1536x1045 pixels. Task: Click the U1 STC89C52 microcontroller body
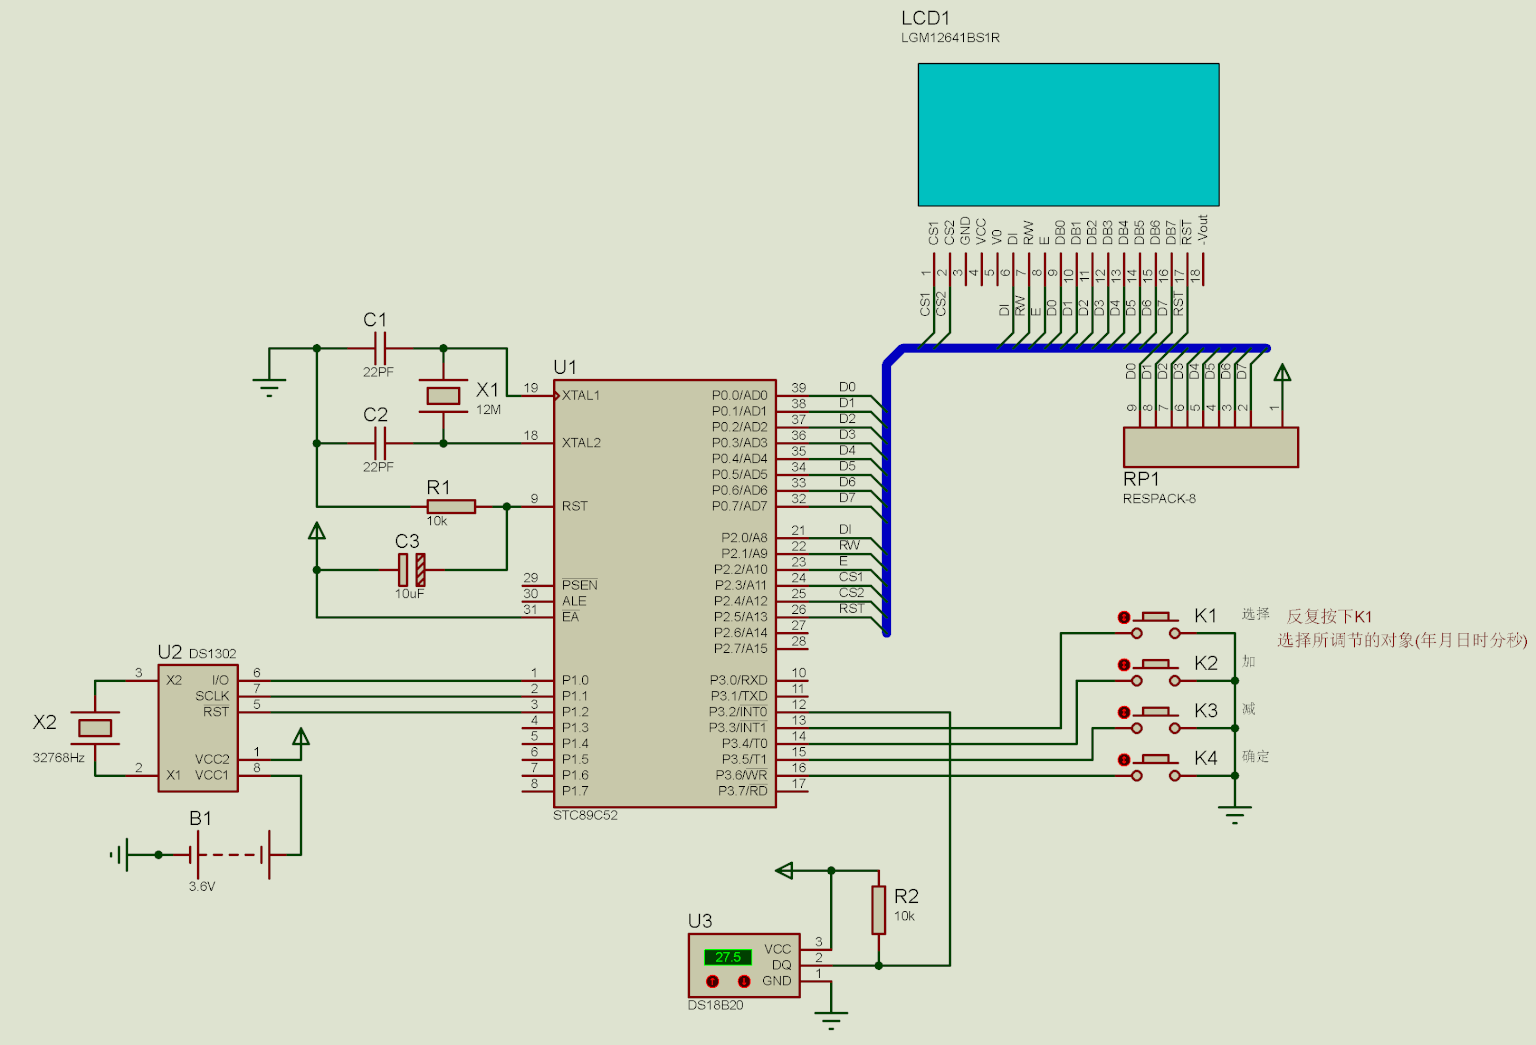coord(665,594)
